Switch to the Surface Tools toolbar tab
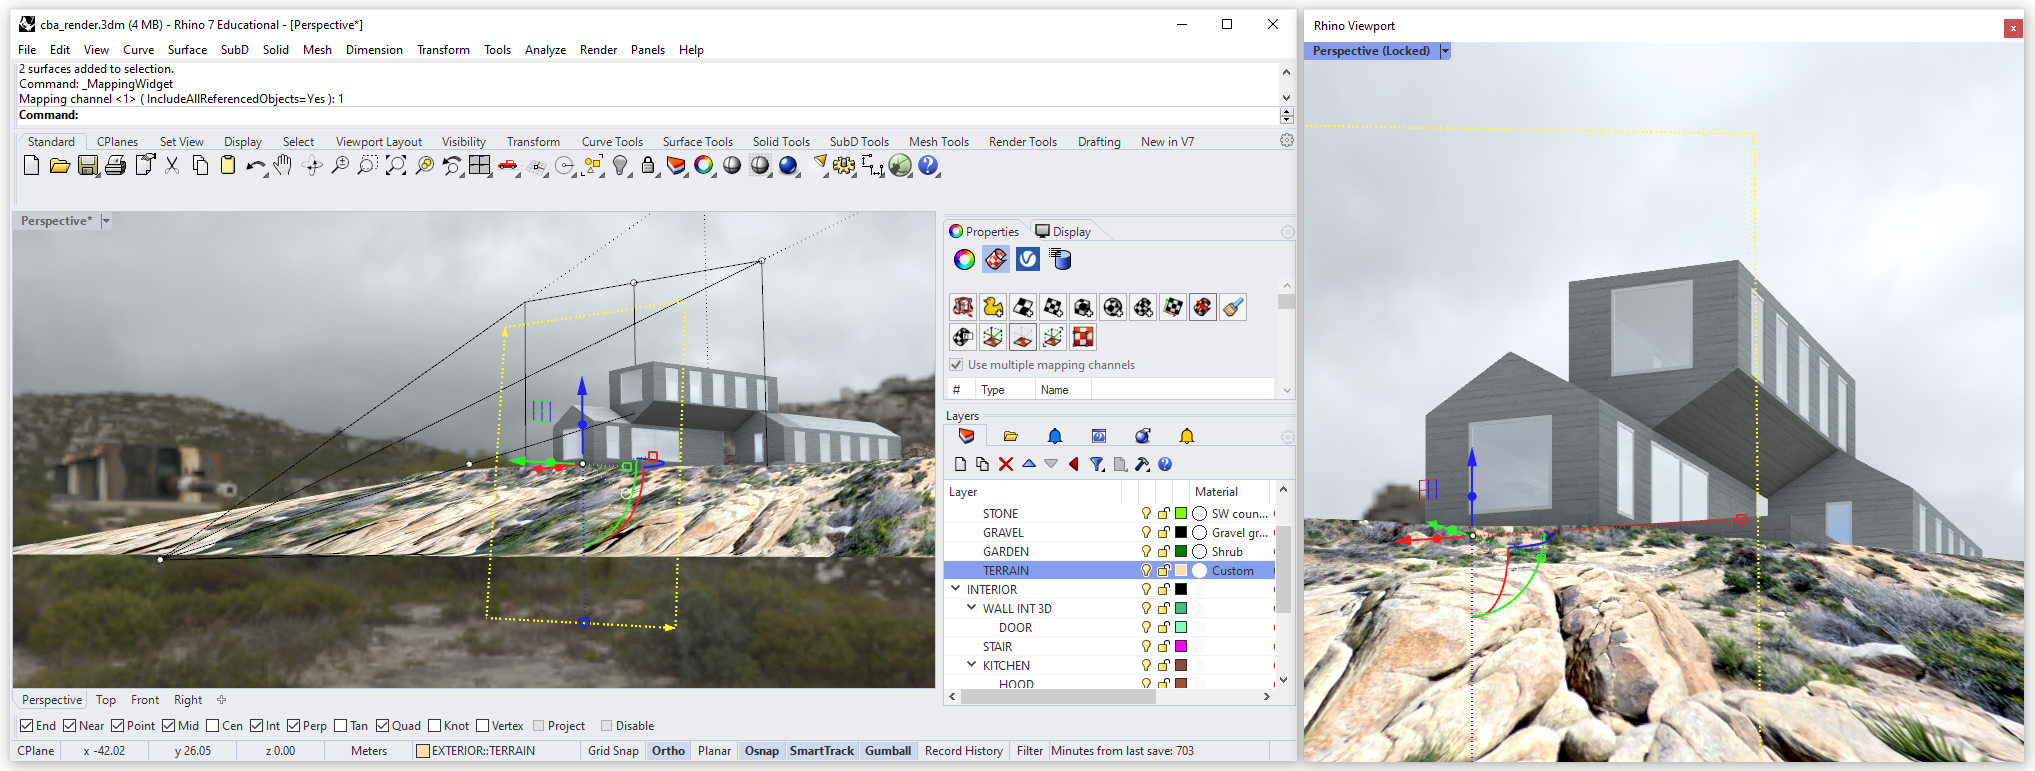This screenshot has height=771, width=2035. coord(697,142)
